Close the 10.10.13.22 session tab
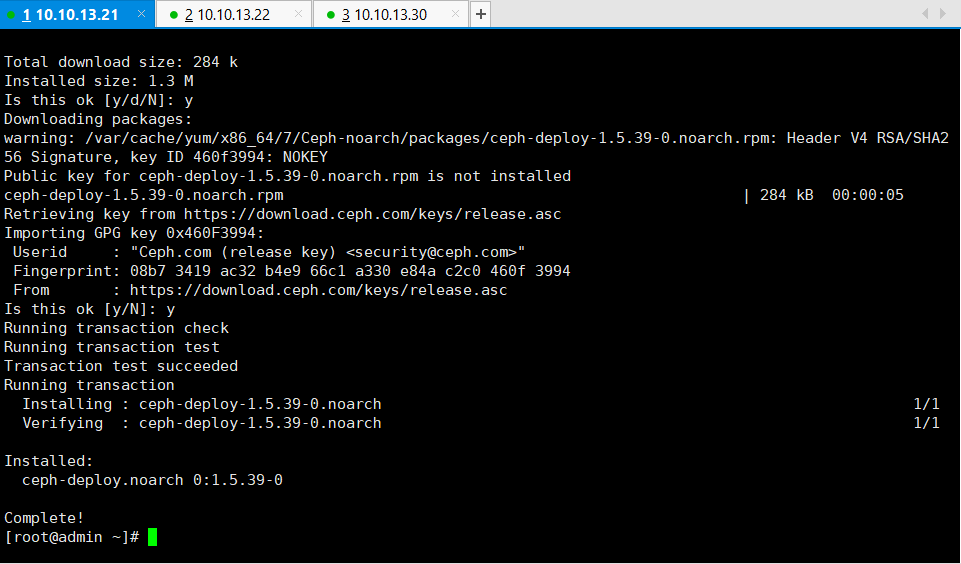Image resolution: width=961 pixels, height=564 pixels. tap(298, 13)
